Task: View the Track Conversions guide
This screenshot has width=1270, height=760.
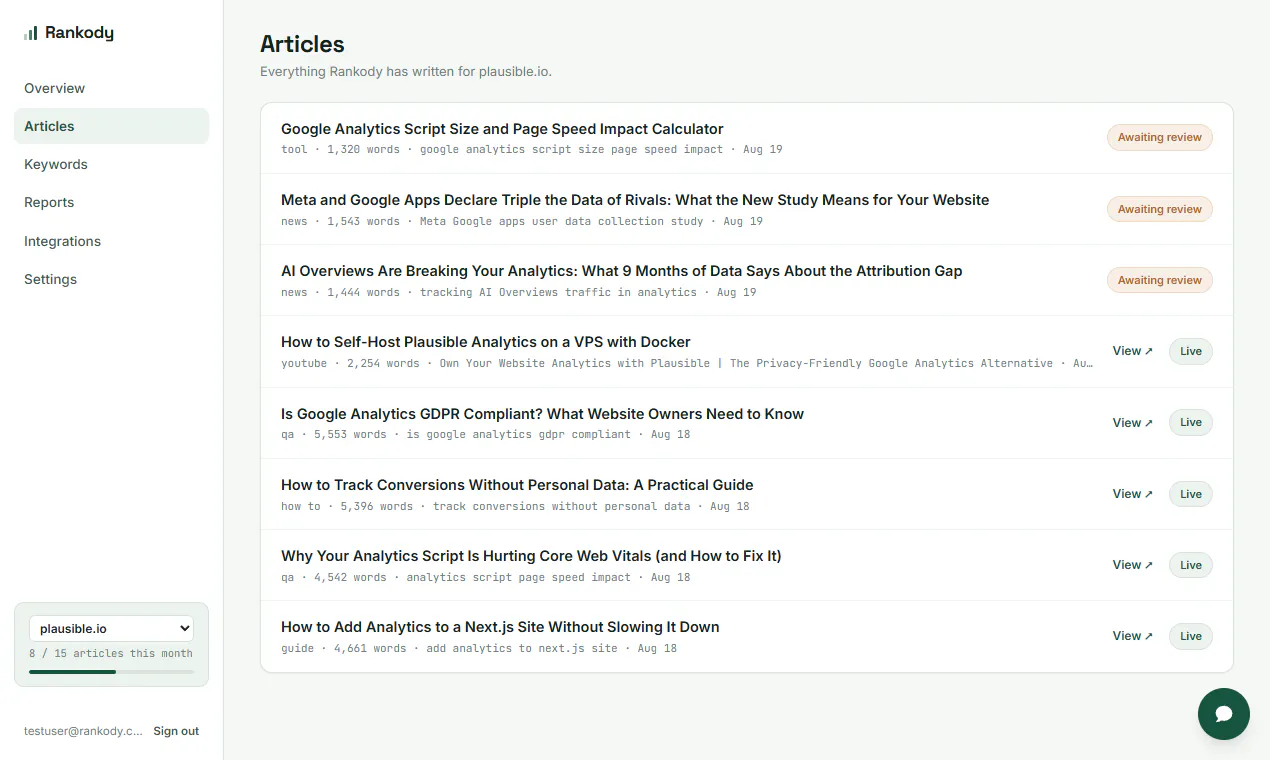Action: tap(1132, 494)
